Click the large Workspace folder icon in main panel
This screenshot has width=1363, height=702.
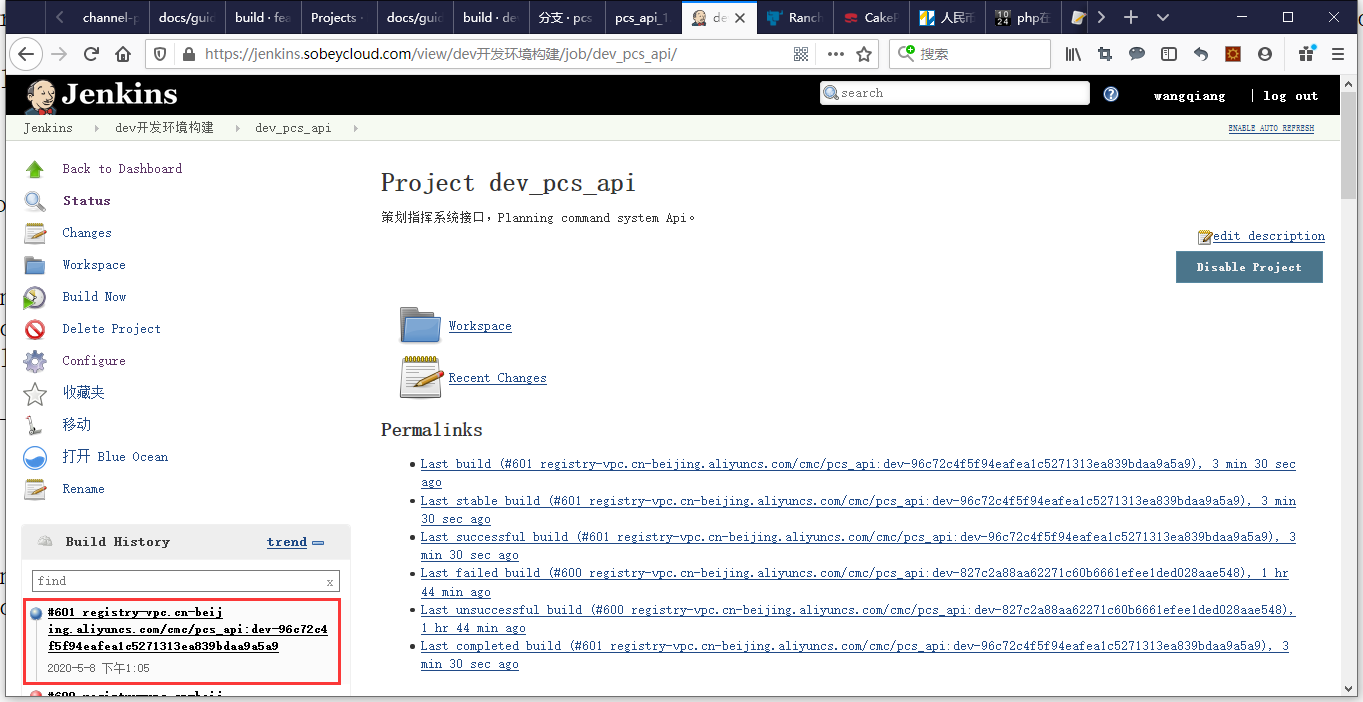420,325
